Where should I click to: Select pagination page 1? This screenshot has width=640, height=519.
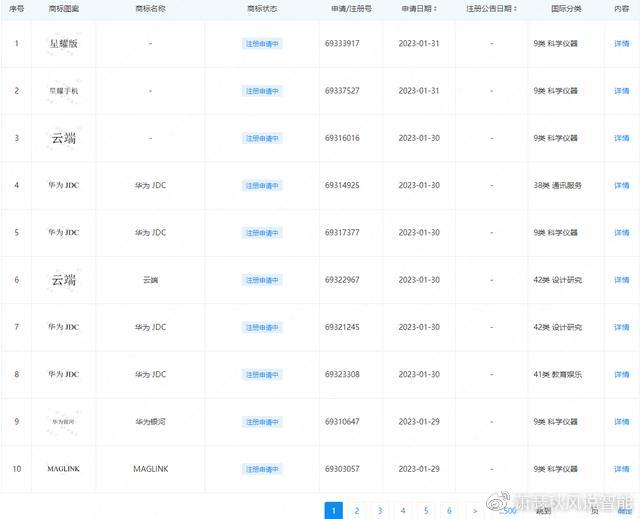[333, 510]
